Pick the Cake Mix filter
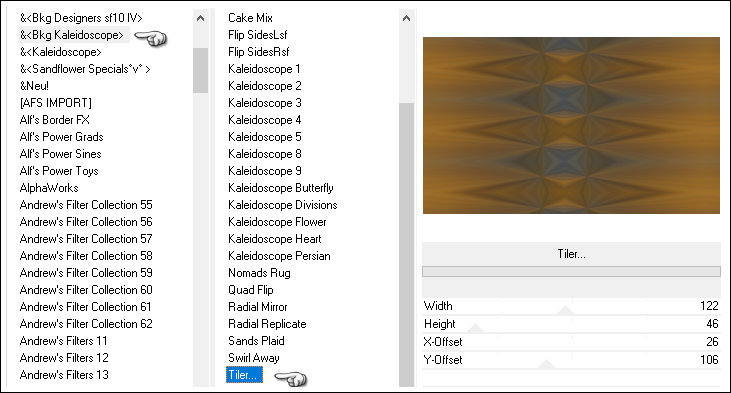The width and height of the screenshot is (731, 393). (250, 18)
